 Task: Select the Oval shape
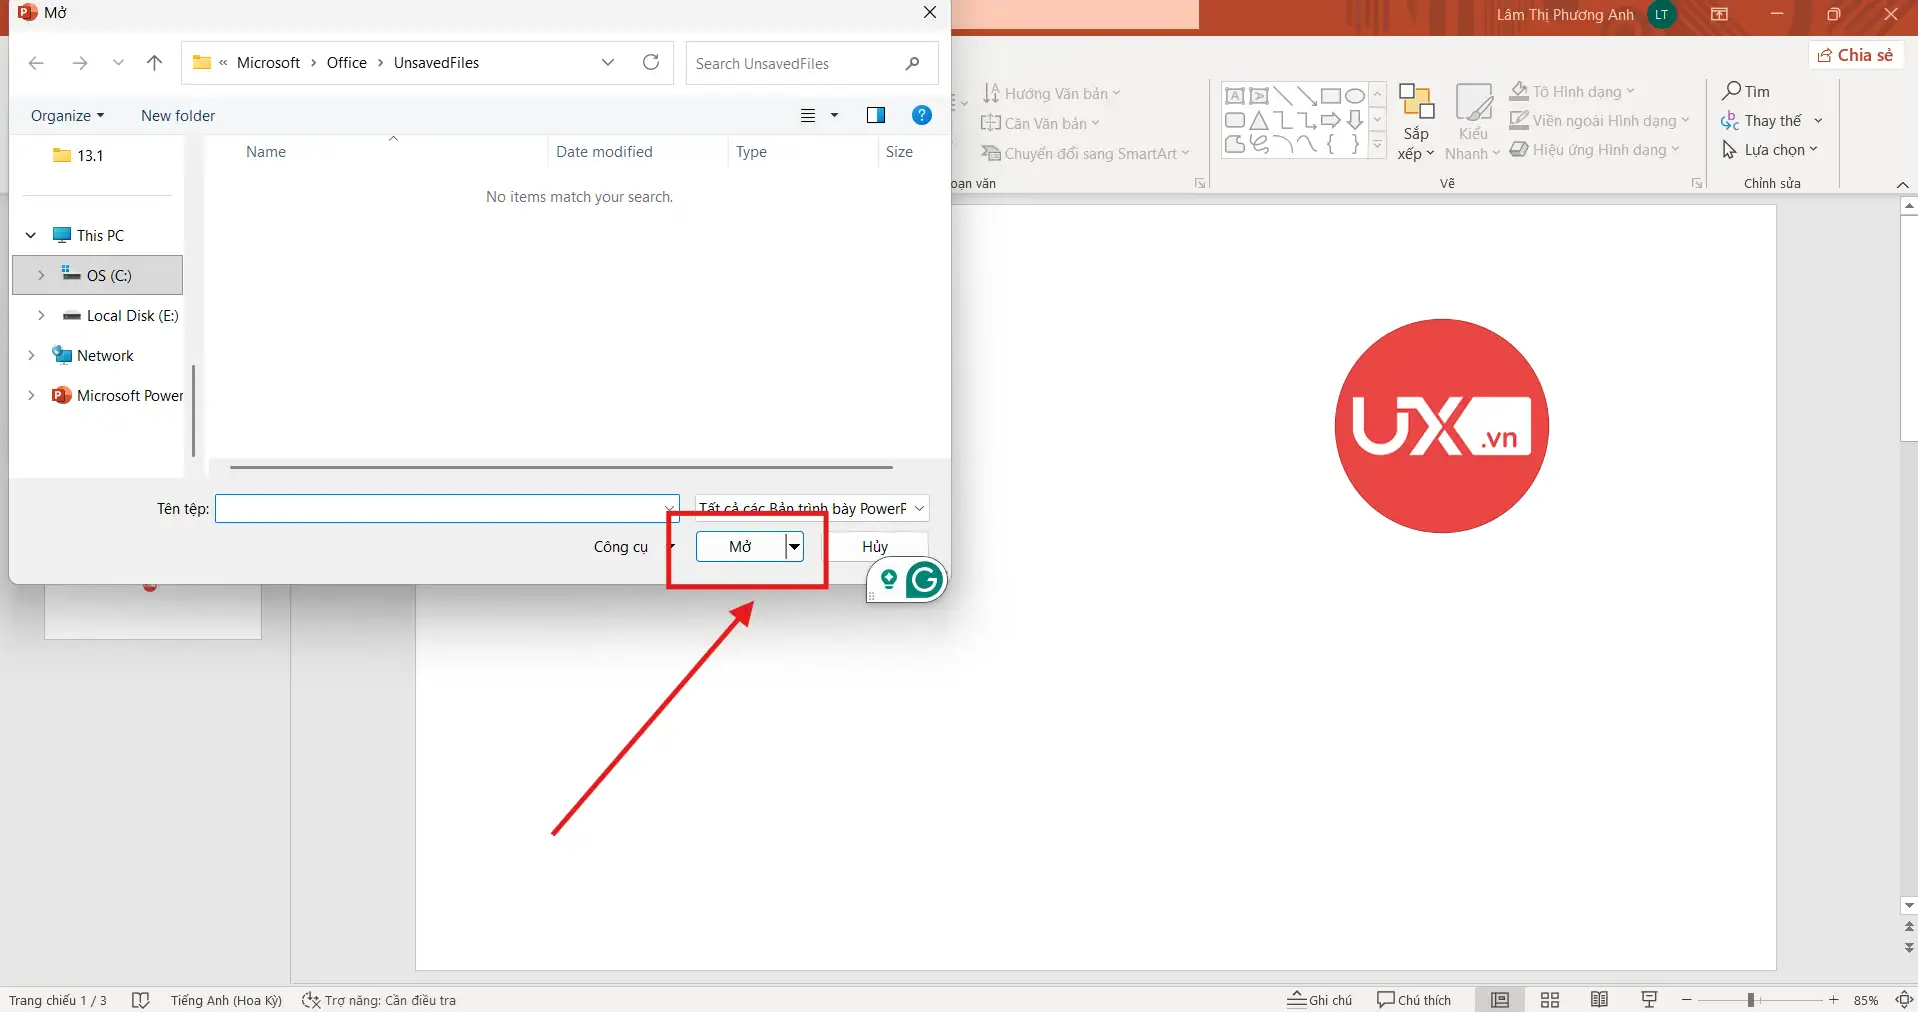point(1354,96)
